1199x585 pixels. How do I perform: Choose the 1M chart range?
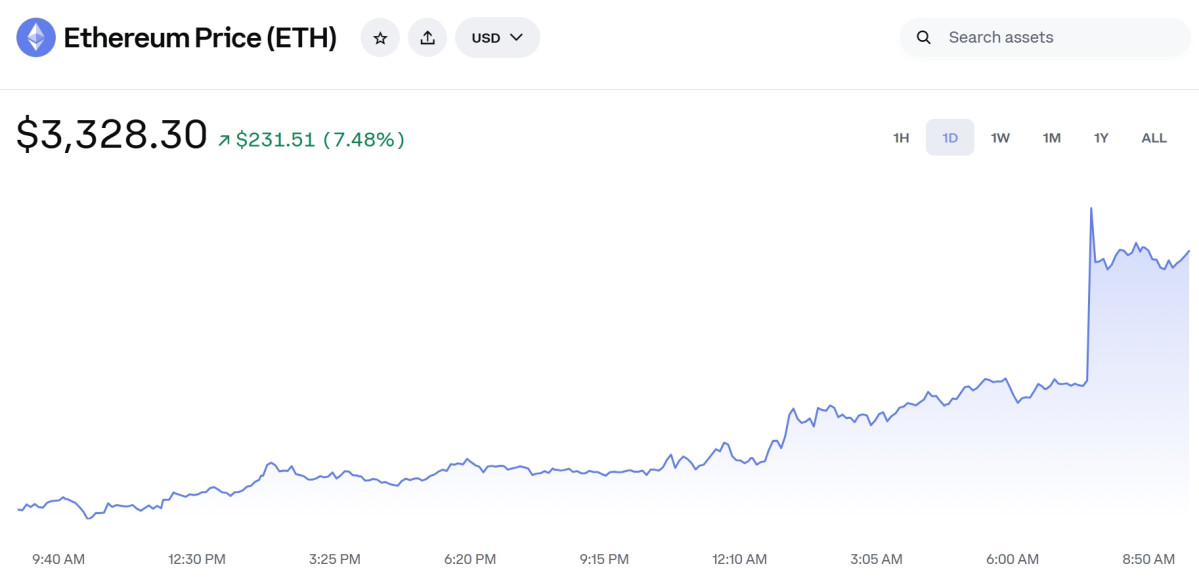click(x=1051, y=138)
